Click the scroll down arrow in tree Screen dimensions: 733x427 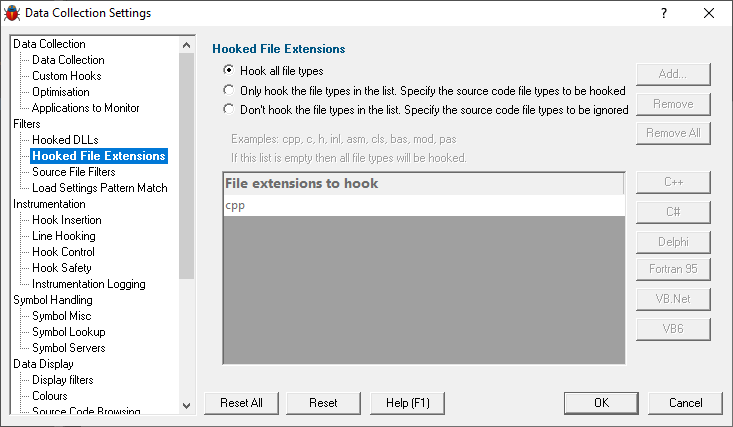[x=187, y=405]
